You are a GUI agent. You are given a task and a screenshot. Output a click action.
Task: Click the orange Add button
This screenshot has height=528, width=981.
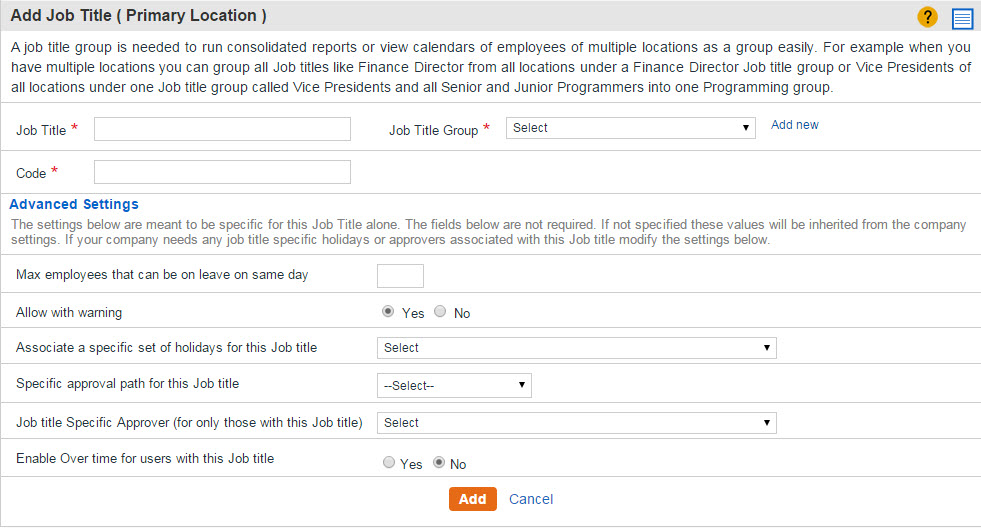pos(472,499)
